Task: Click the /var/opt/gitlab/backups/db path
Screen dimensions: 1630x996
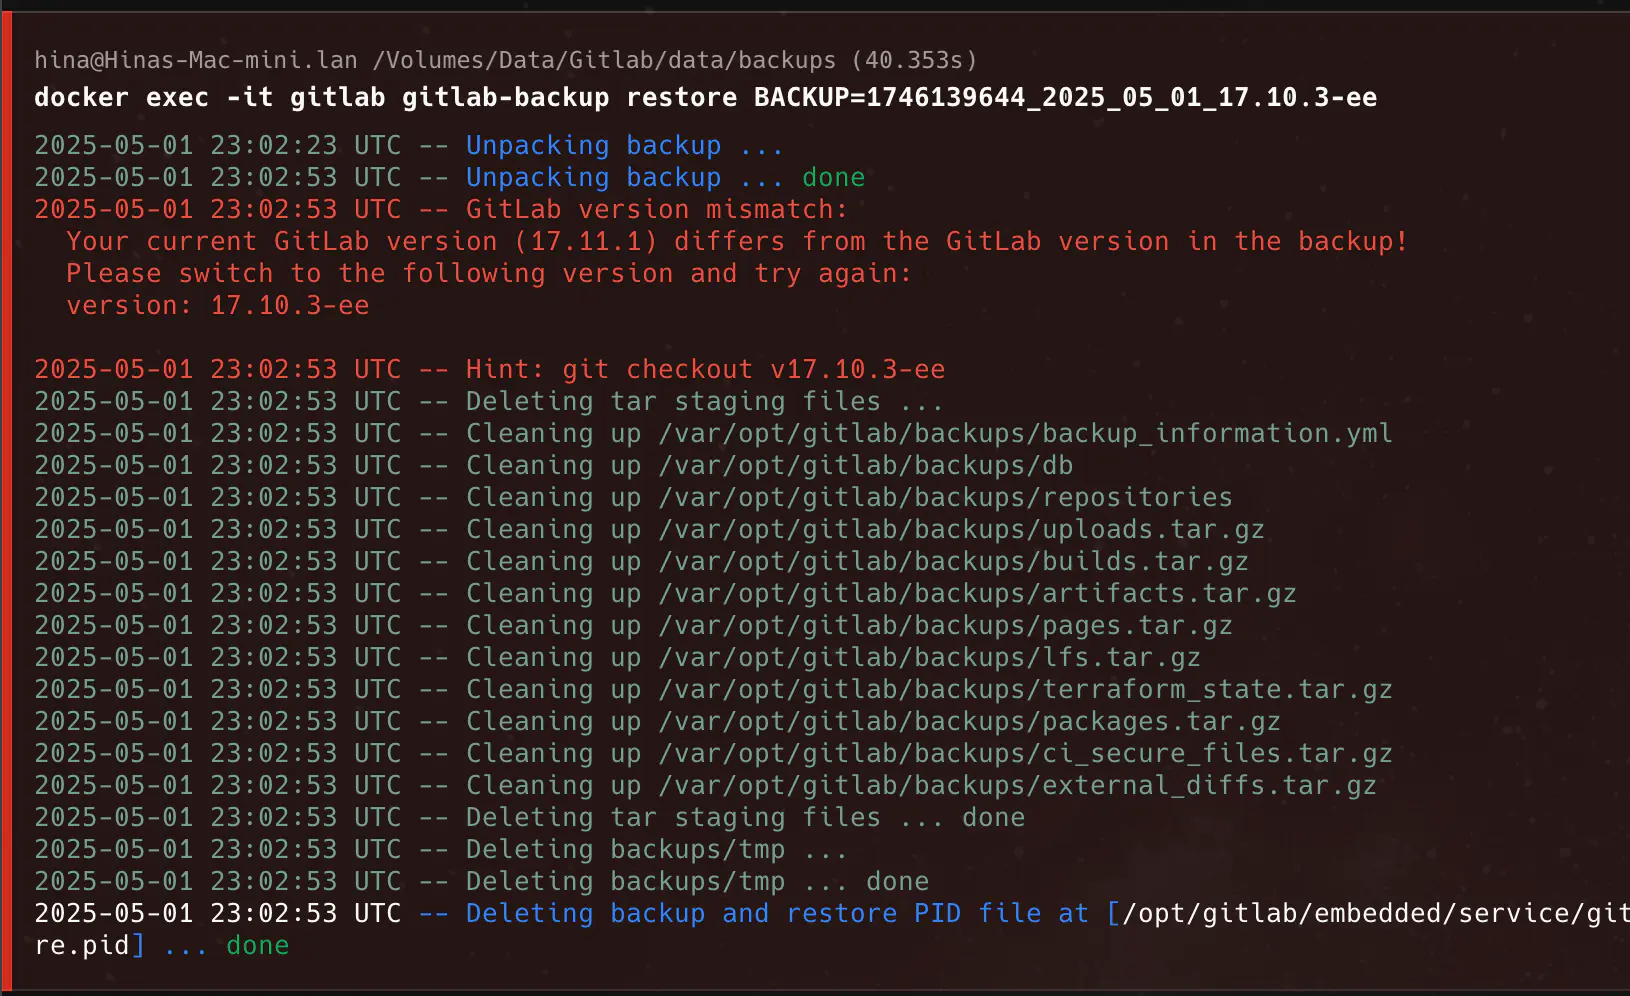Action: [865, 466]
